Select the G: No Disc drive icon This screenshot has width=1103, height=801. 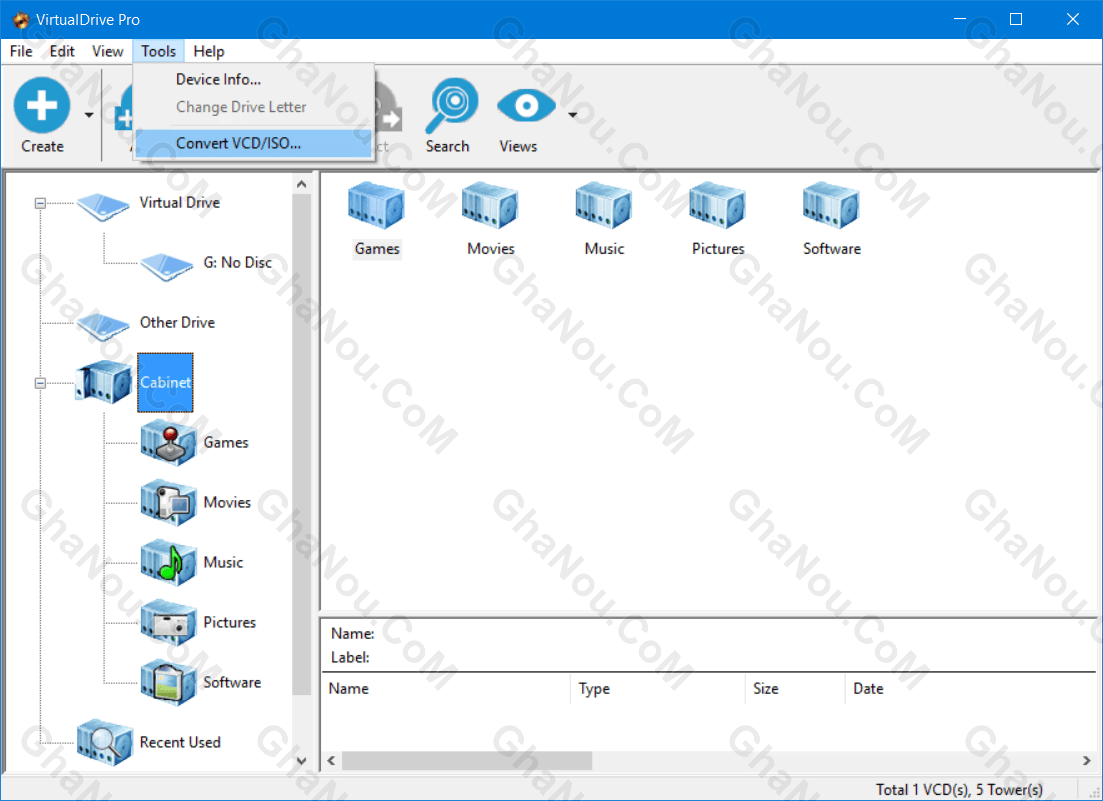pyautogui.click(x=167, y=266)
